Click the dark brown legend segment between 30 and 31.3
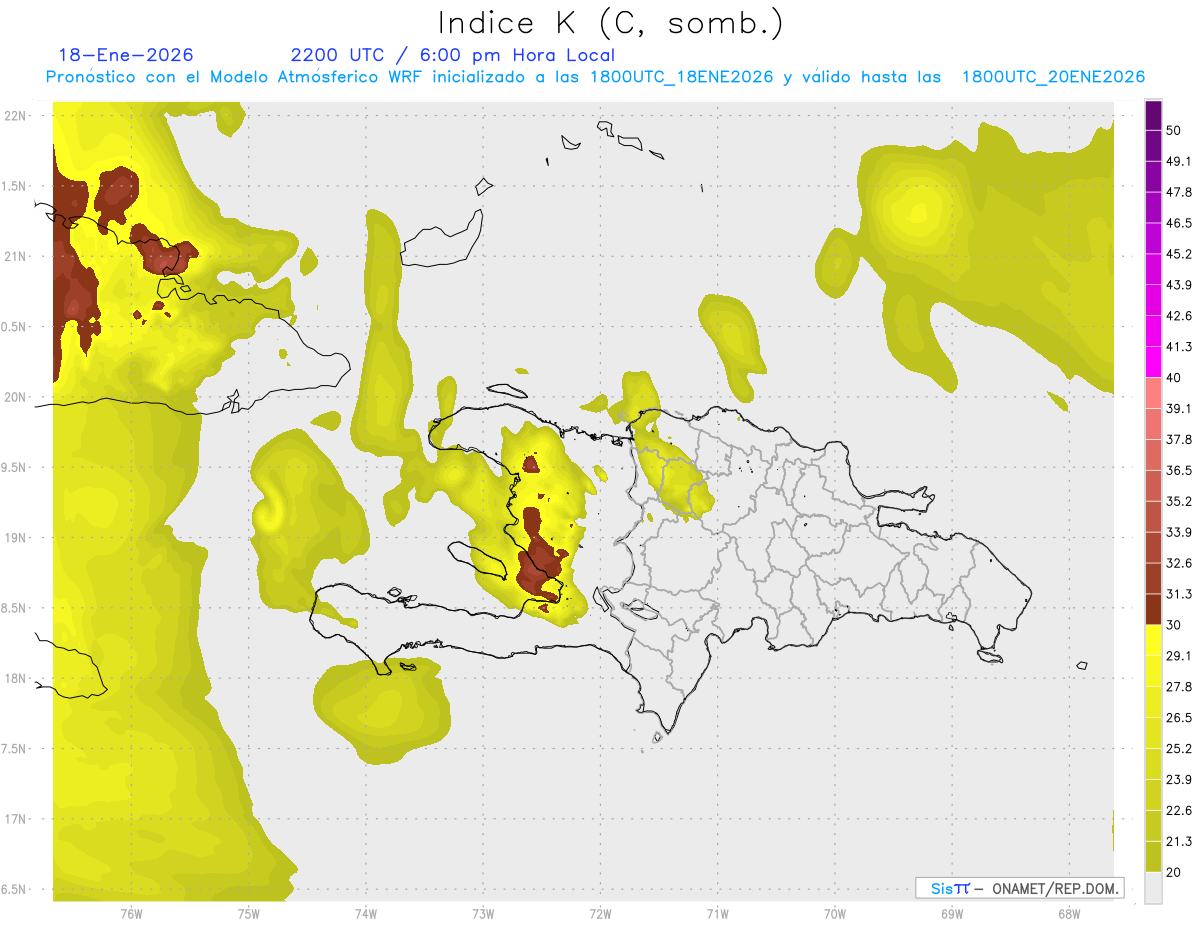1200x927 pixels. [1153, 610]
